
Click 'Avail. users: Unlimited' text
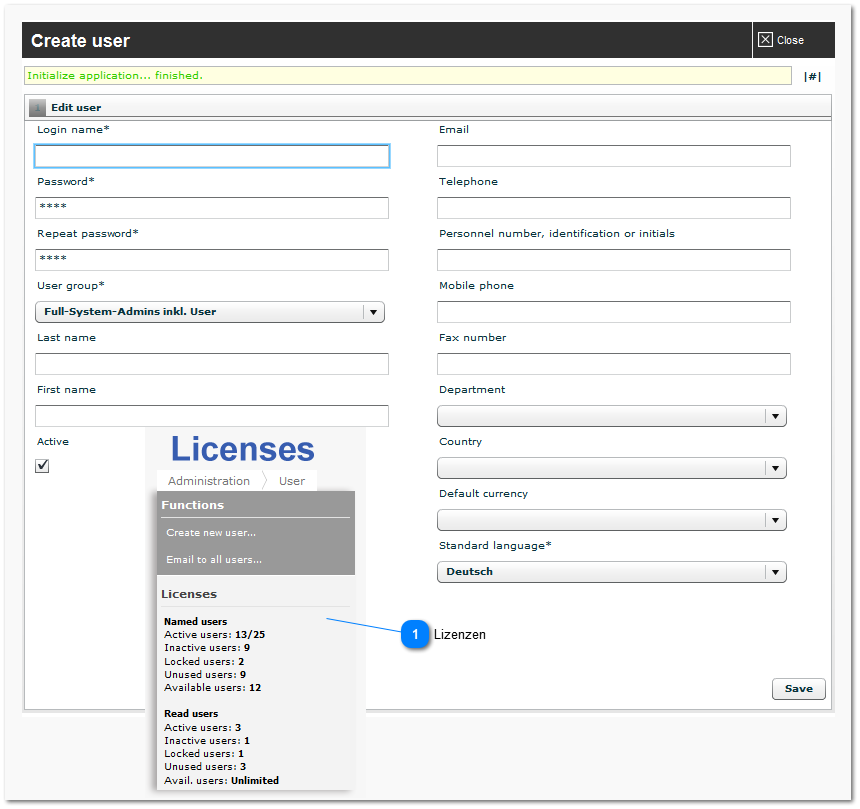coord(222,780)
